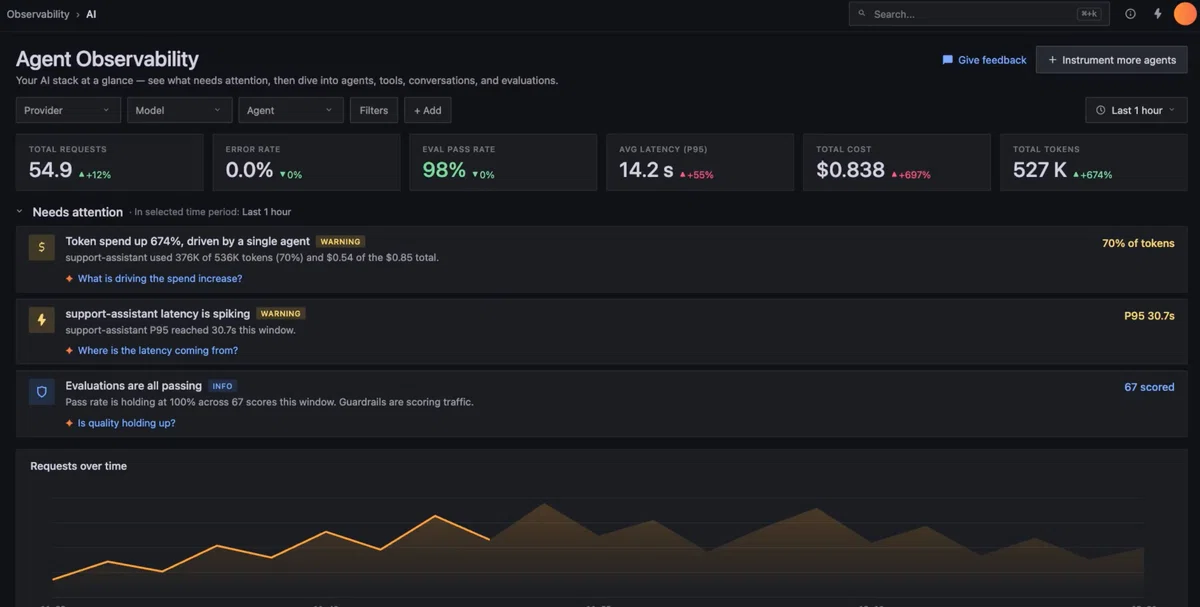Image resolution: width=1200 pixels, height=607 pixels.
Task: Open the Error Rate 0.0% metric card
Action: 306,162
